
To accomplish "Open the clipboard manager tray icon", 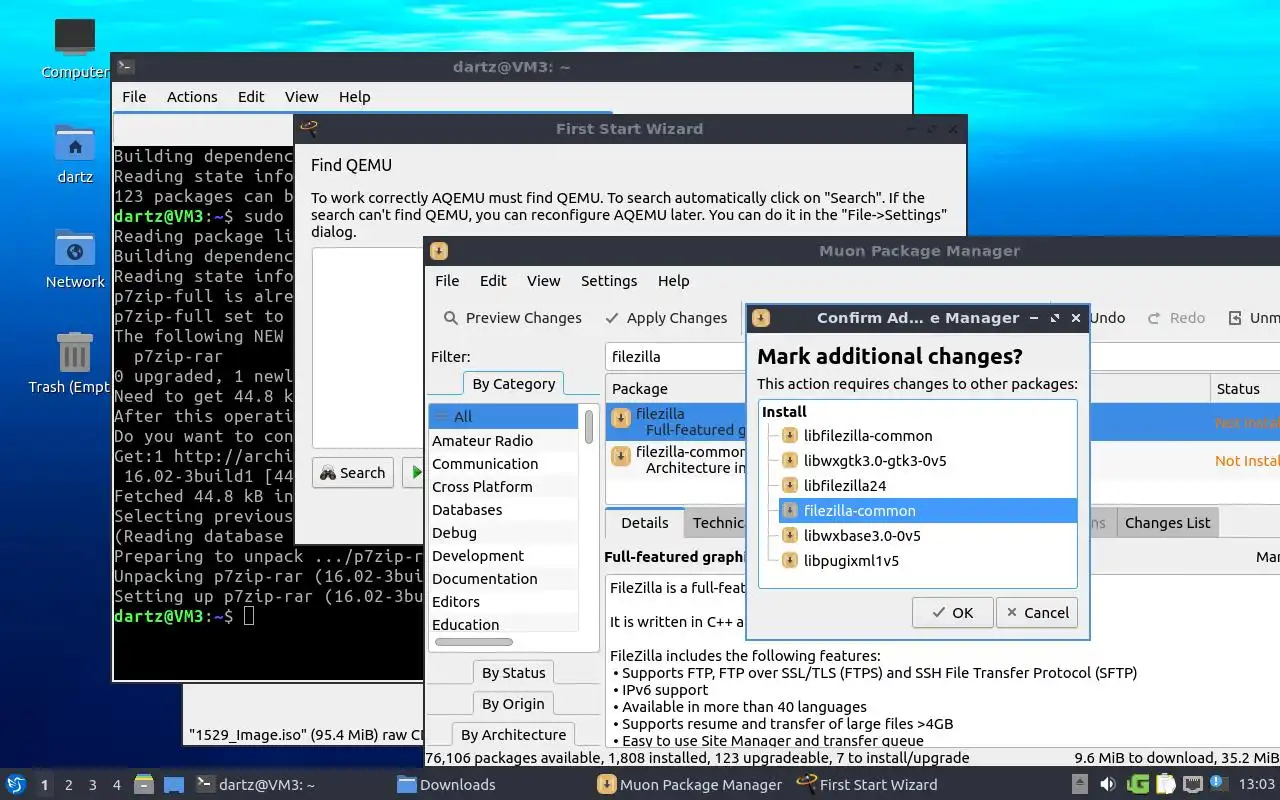I will (1166, 785).
